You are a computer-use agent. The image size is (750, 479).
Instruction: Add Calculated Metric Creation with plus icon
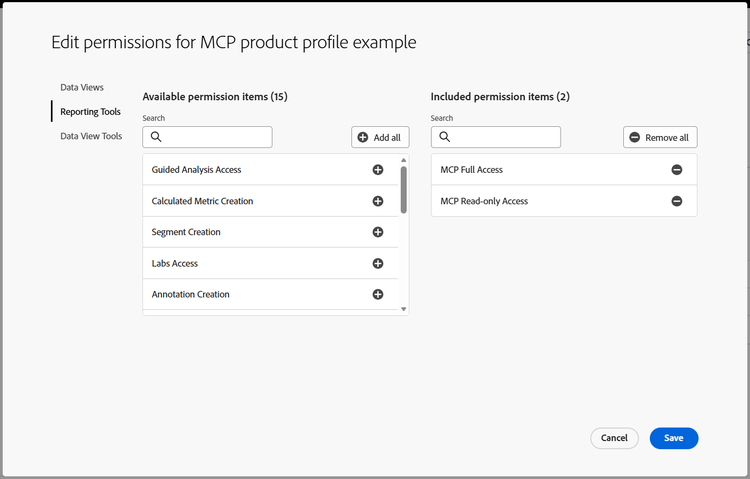point(378,201)
